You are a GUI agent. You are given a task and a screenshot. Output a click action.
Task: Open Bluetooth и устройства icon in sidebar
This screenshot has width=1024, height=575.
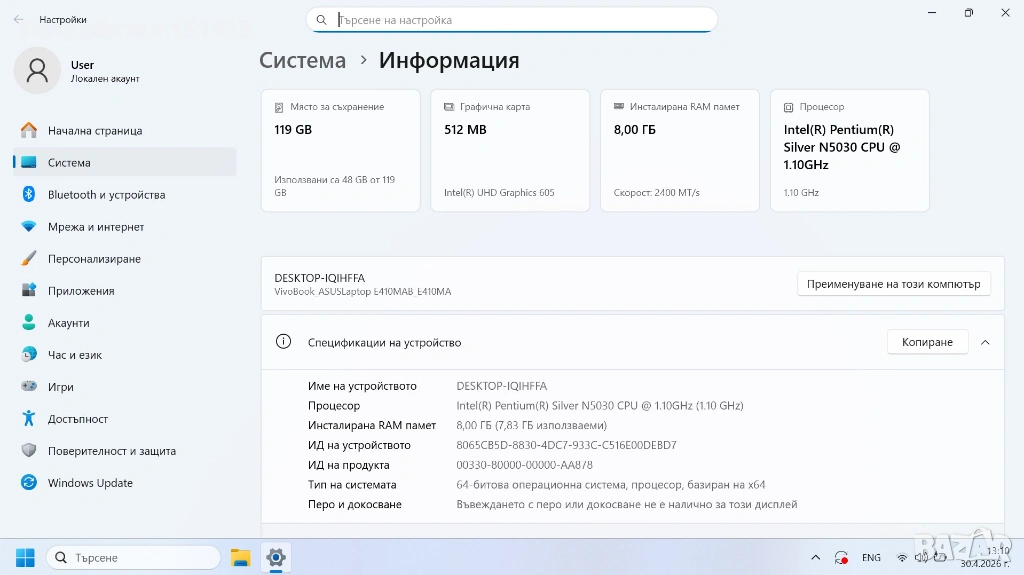click(x=29, y=194)
